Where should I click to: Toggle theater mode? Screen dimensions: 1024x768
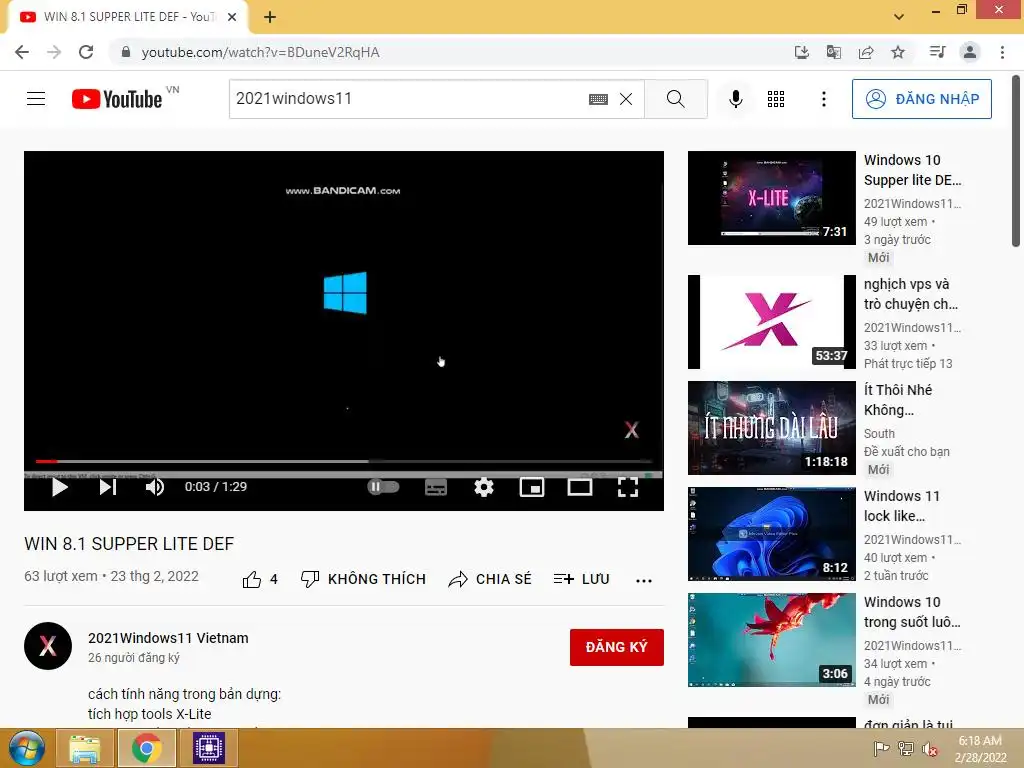tap(579, 487)
